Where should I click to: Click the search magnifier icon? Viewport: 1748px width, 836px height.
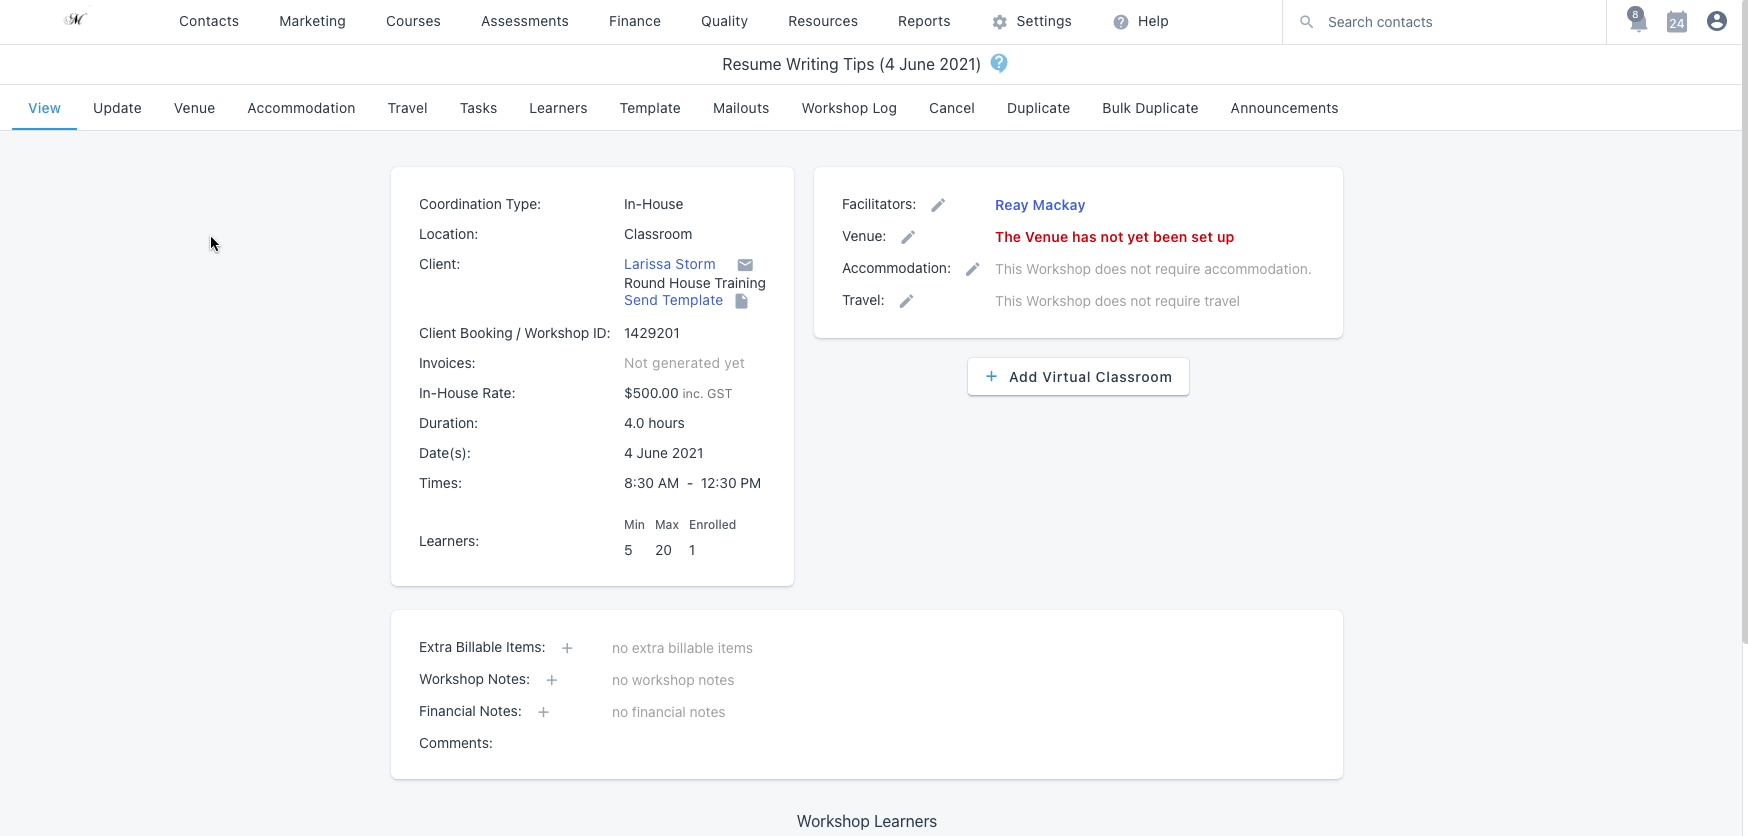pyautogui.click(x=1306, y=21)
